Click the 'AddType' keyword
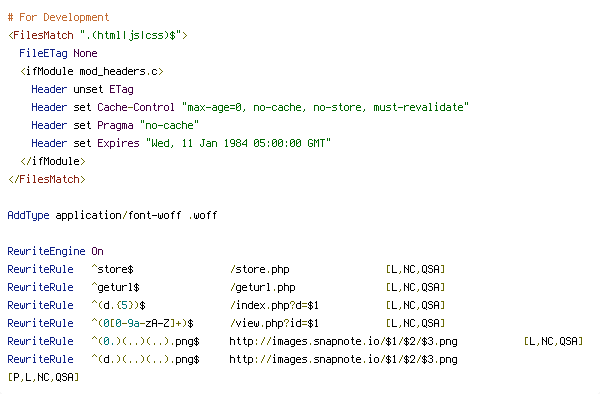The width and height of the screenshot is (600, 394). 28,215
